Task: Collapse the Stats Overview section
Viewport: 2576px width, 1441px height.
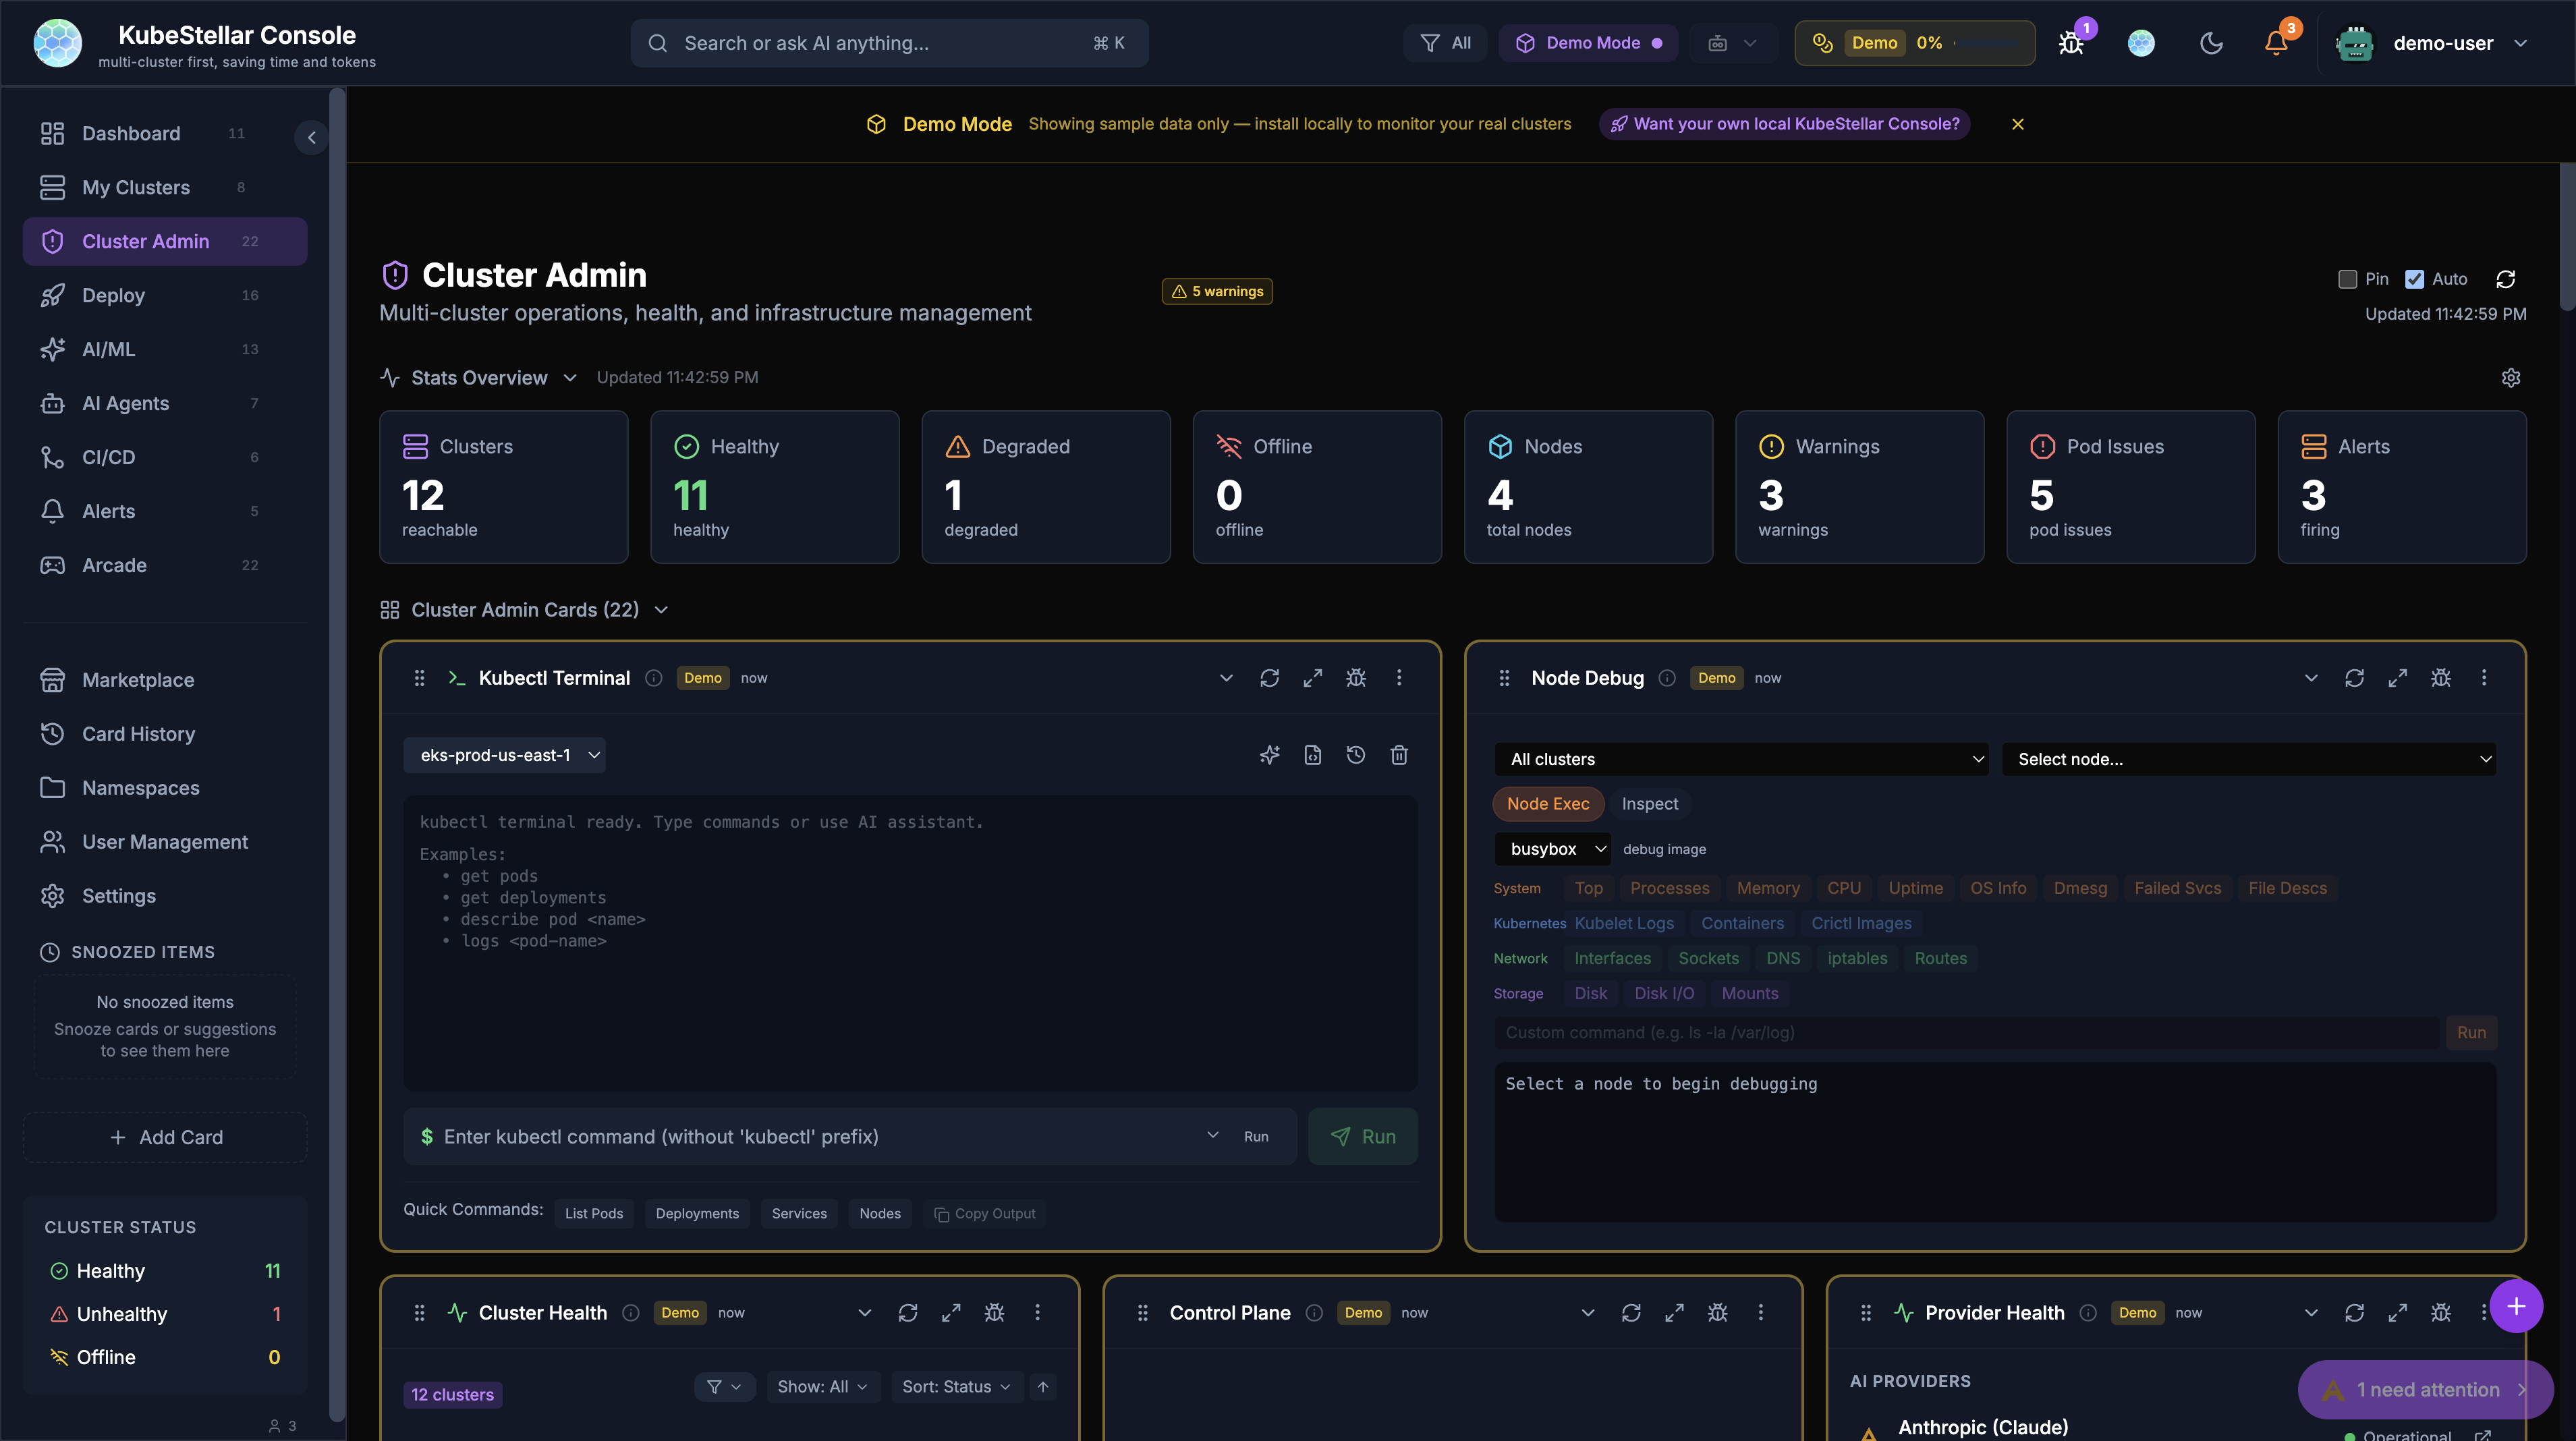Action: [x=570, y=378]
